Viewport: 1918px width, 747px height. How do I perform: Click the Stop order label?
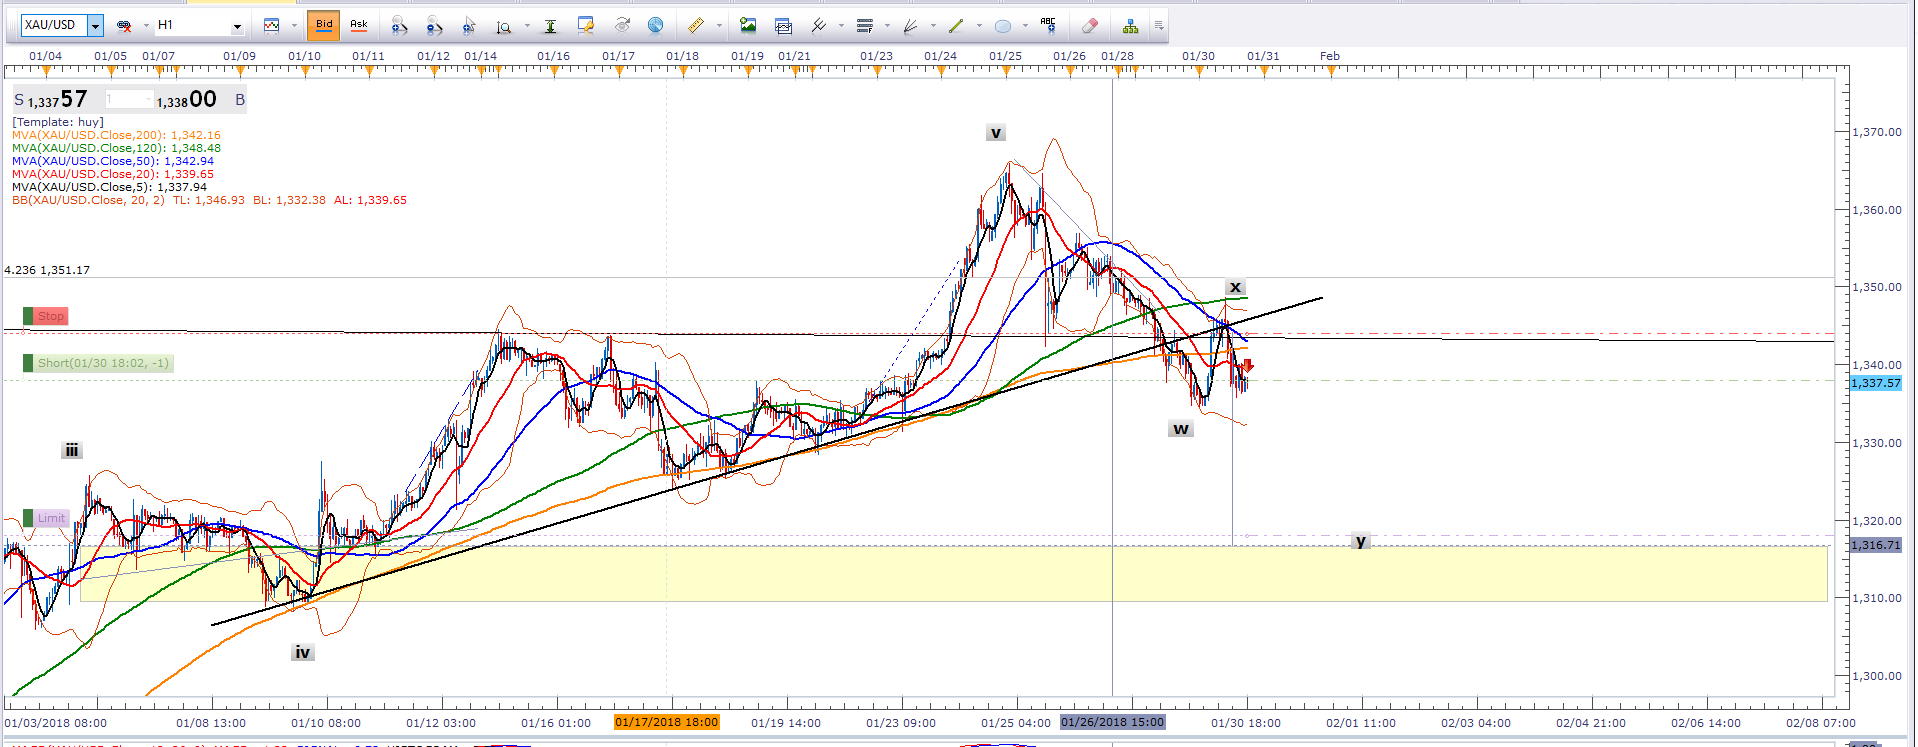(50, 316)
